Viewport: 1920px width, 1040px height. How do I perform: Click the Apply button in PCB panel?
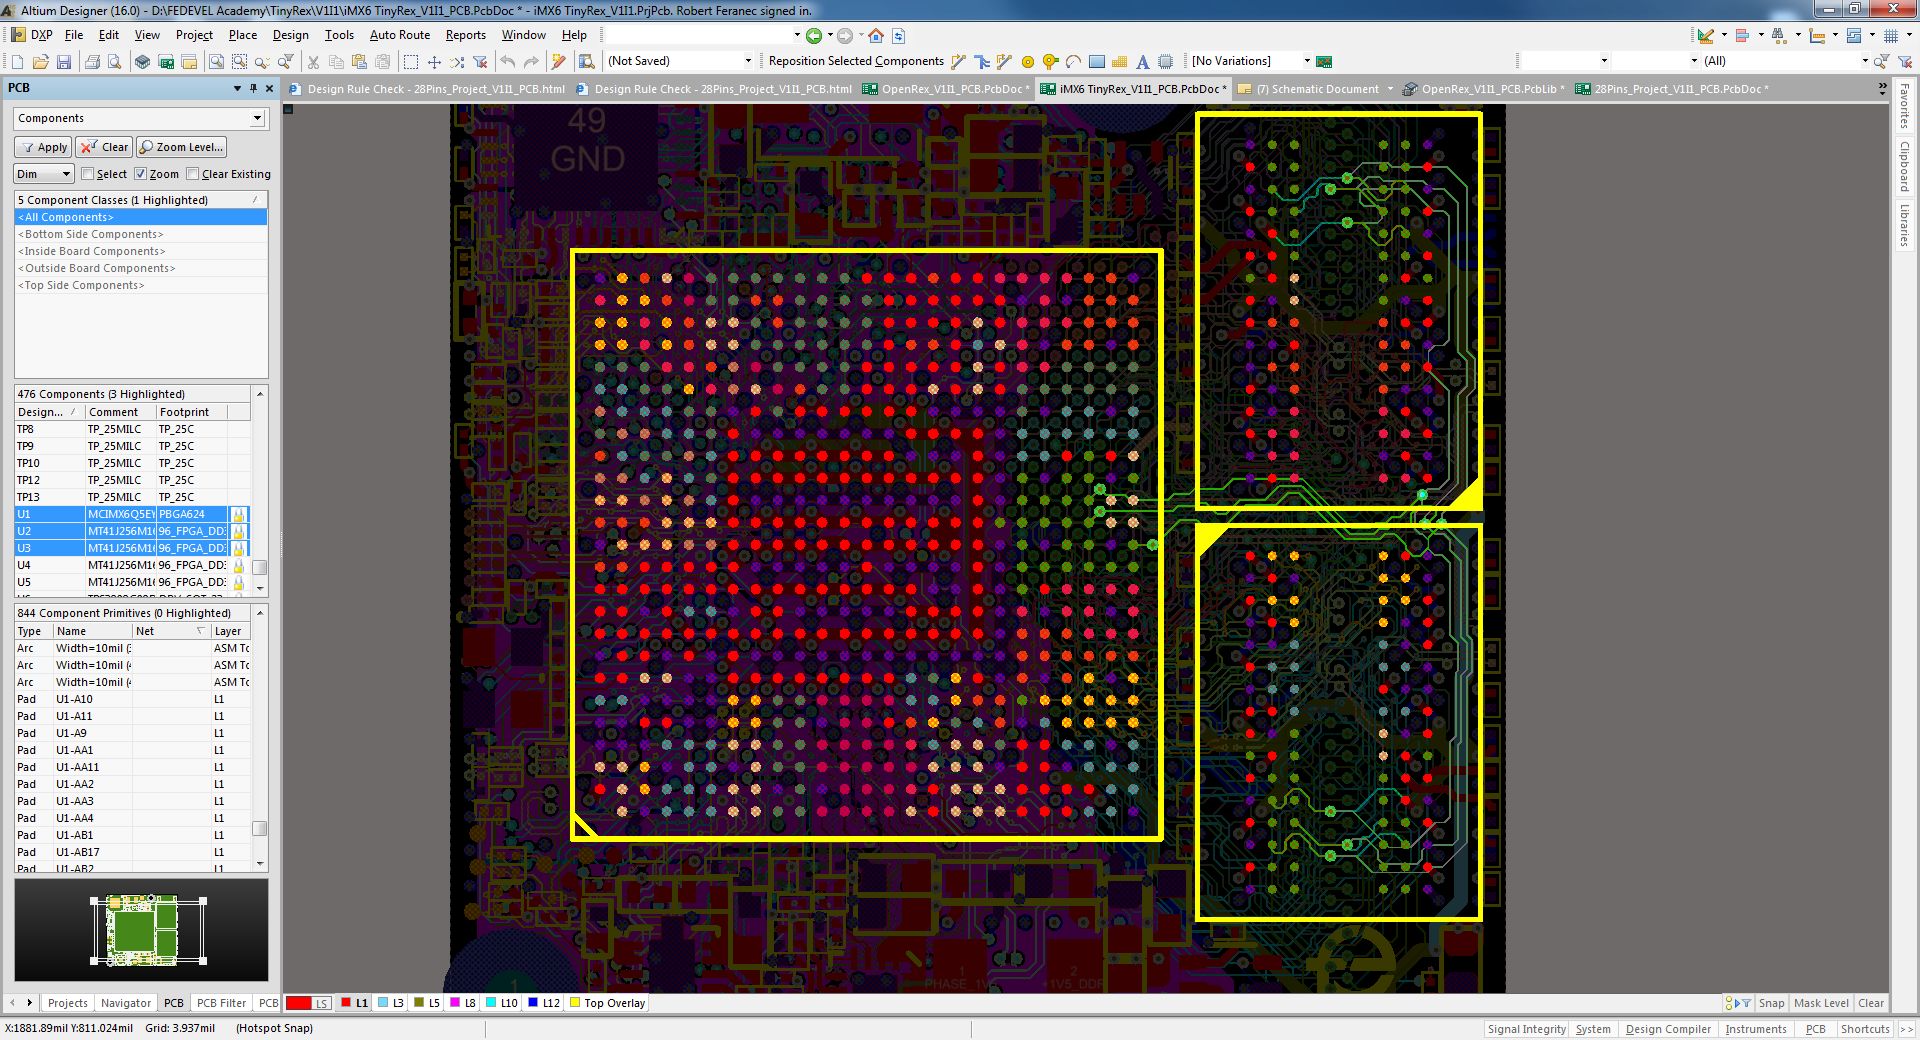(x=42, y=147)
